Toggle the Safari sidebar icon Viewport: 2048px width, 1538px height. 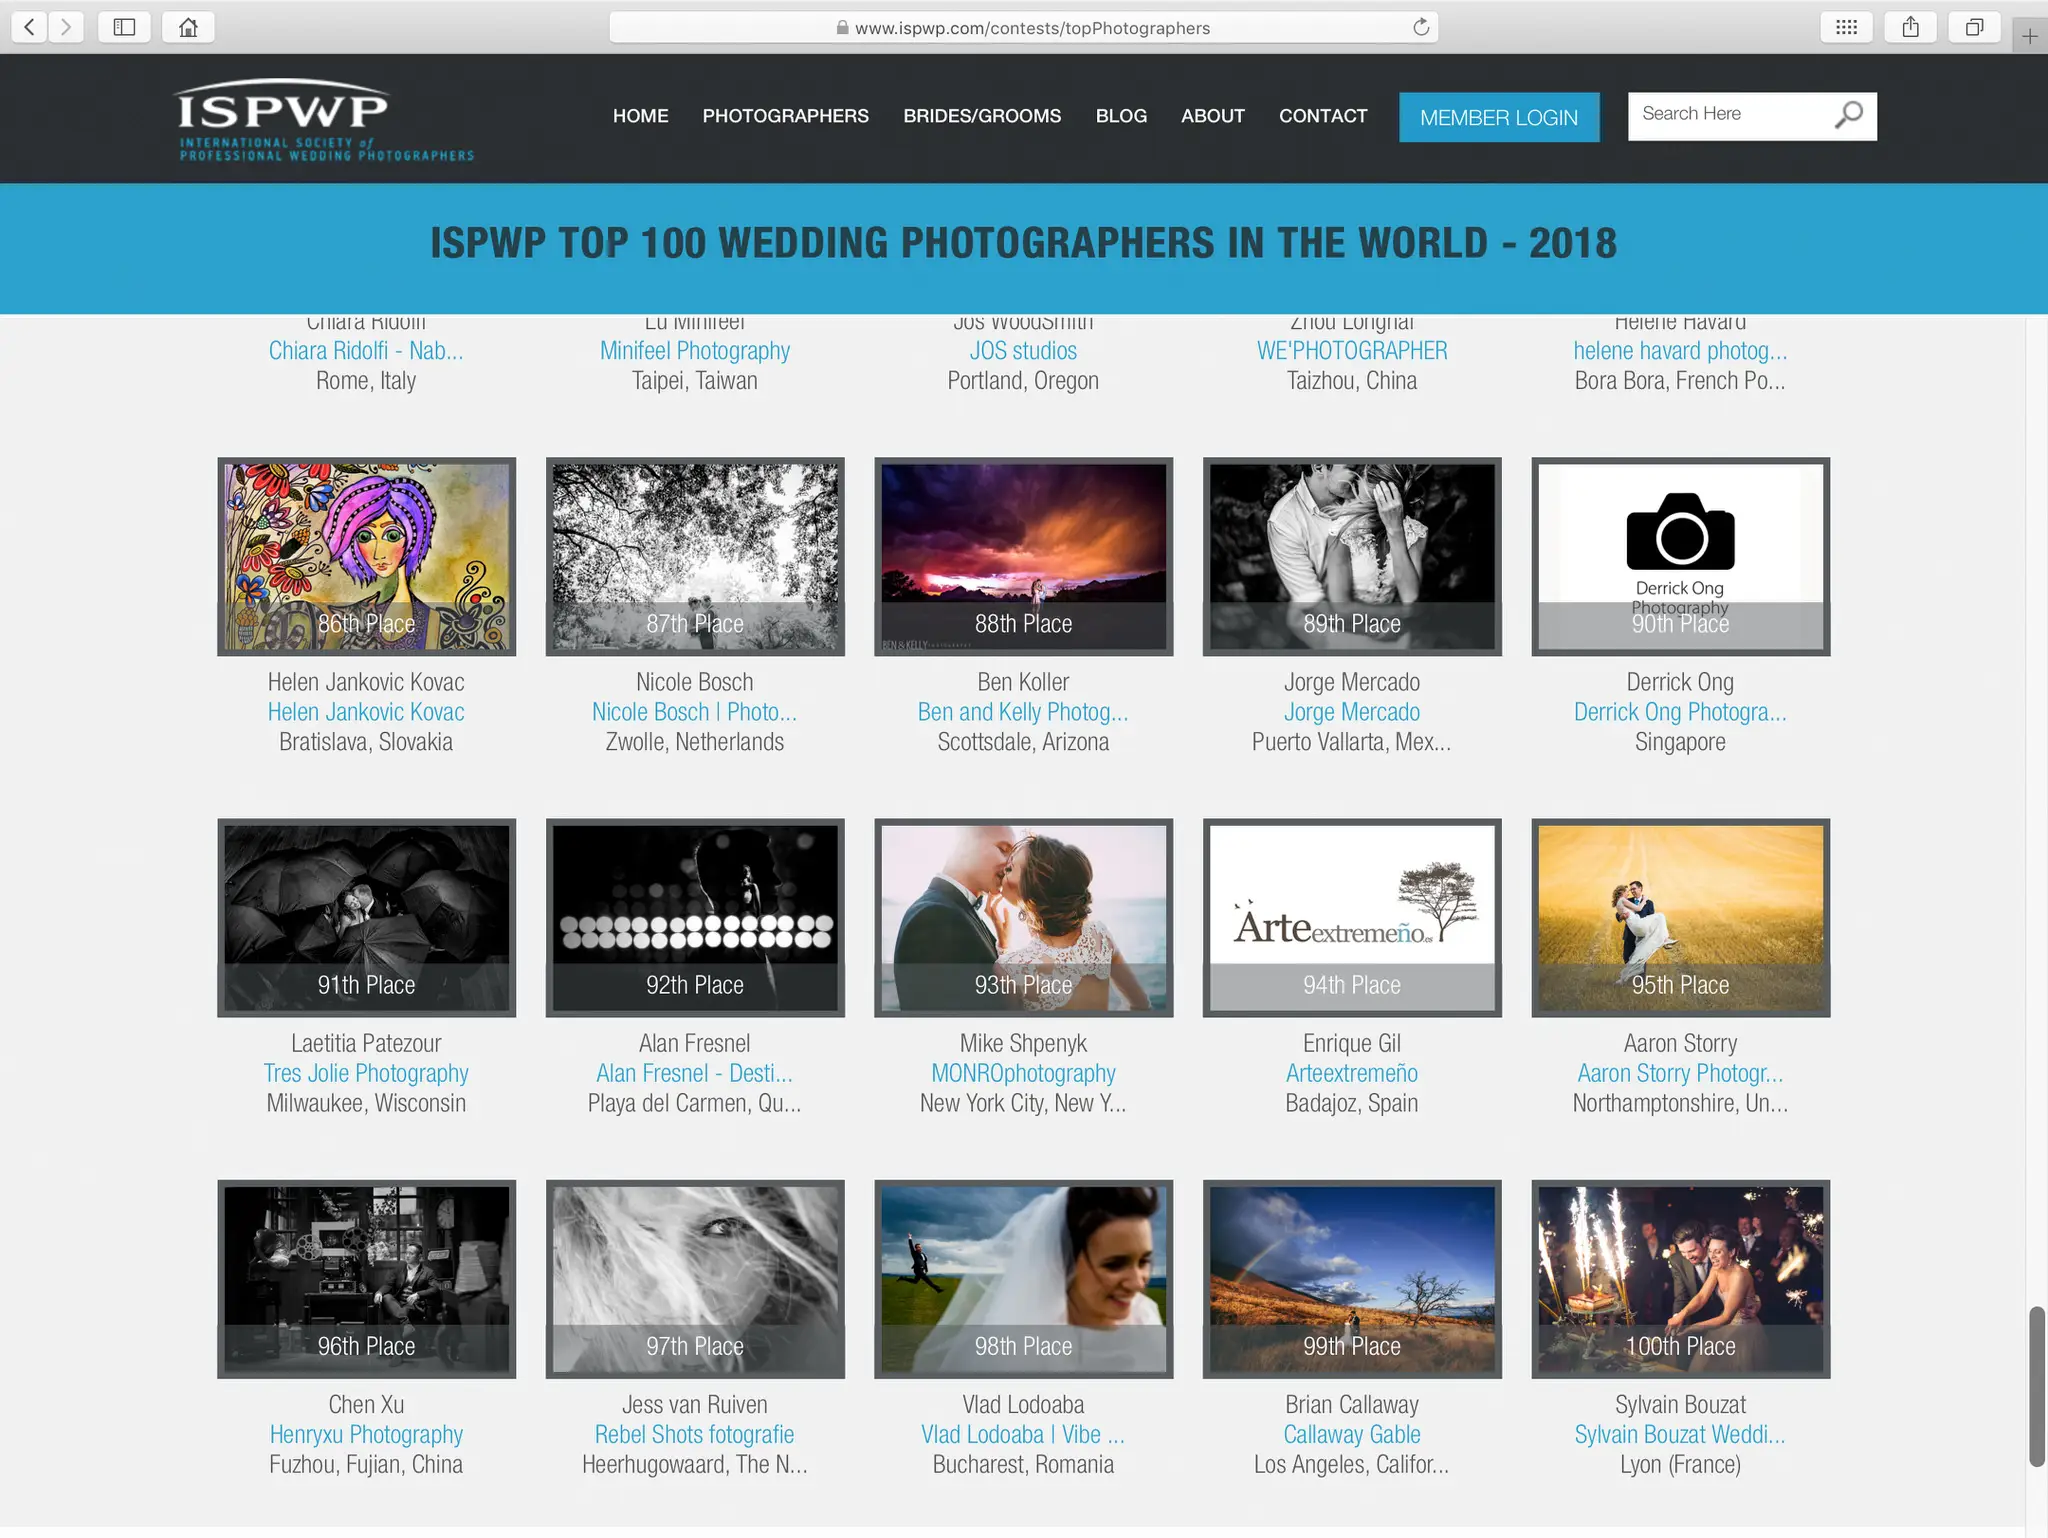(x=125, y=27)
